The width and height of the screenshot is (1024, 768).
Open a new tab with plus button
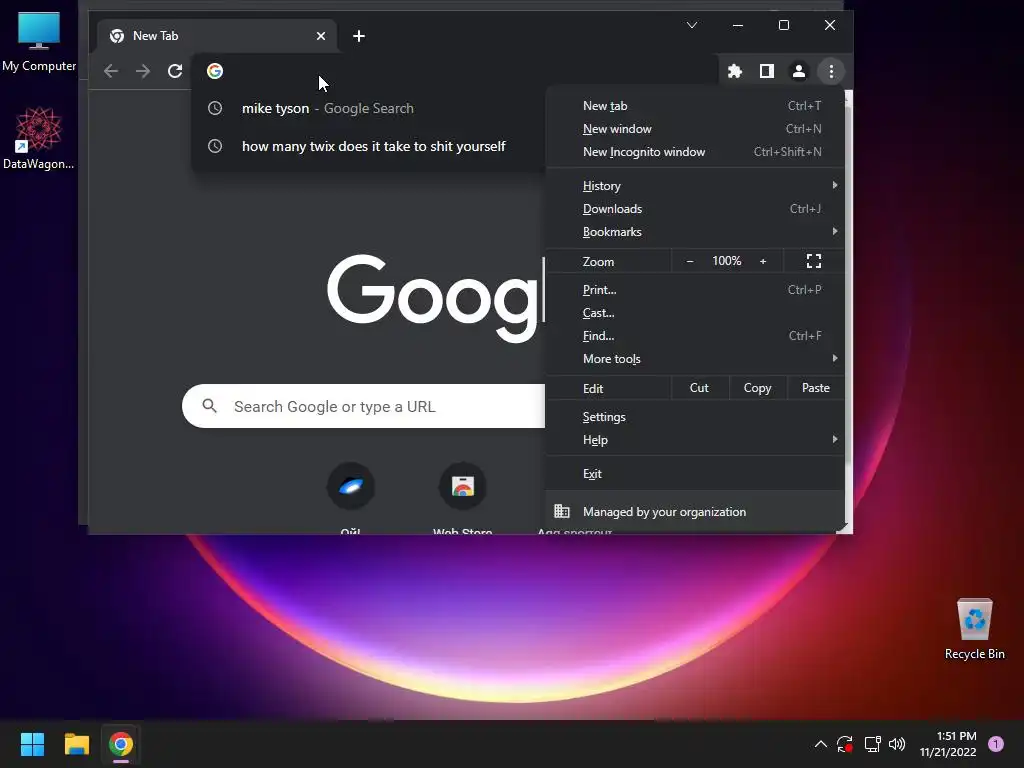tap(359, 36)
